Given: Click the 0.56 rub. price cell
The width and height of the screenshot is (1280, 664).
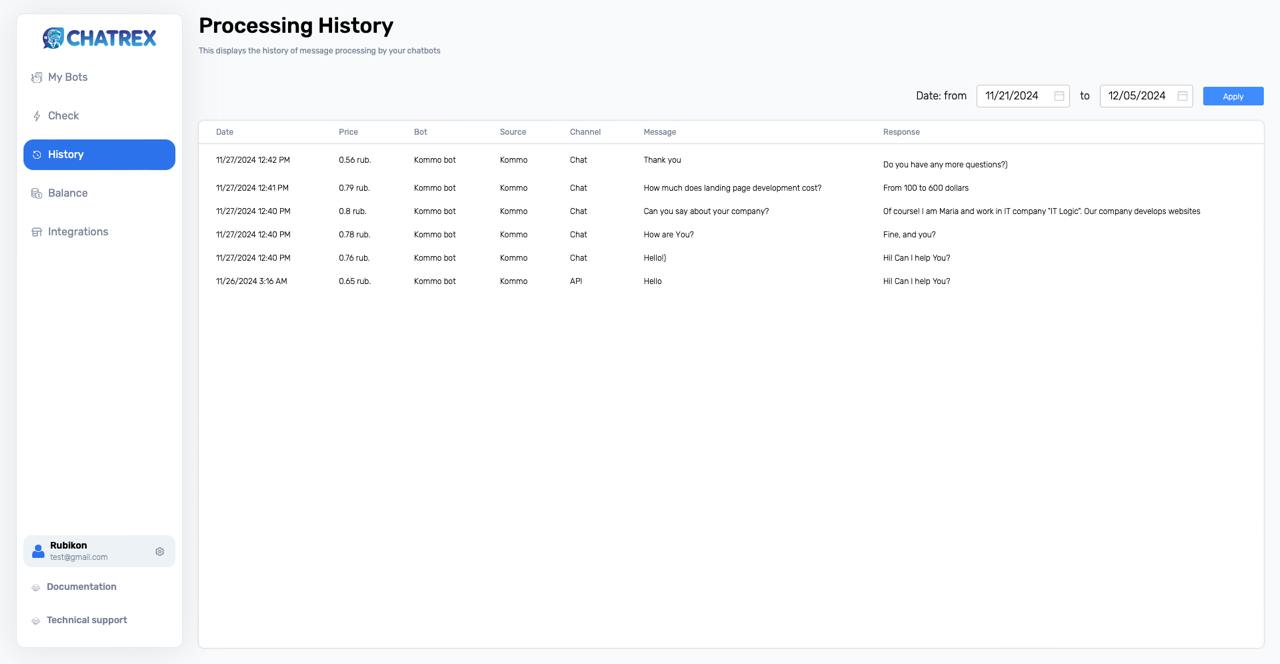Looking at the screenshot, I should point(355,160).
